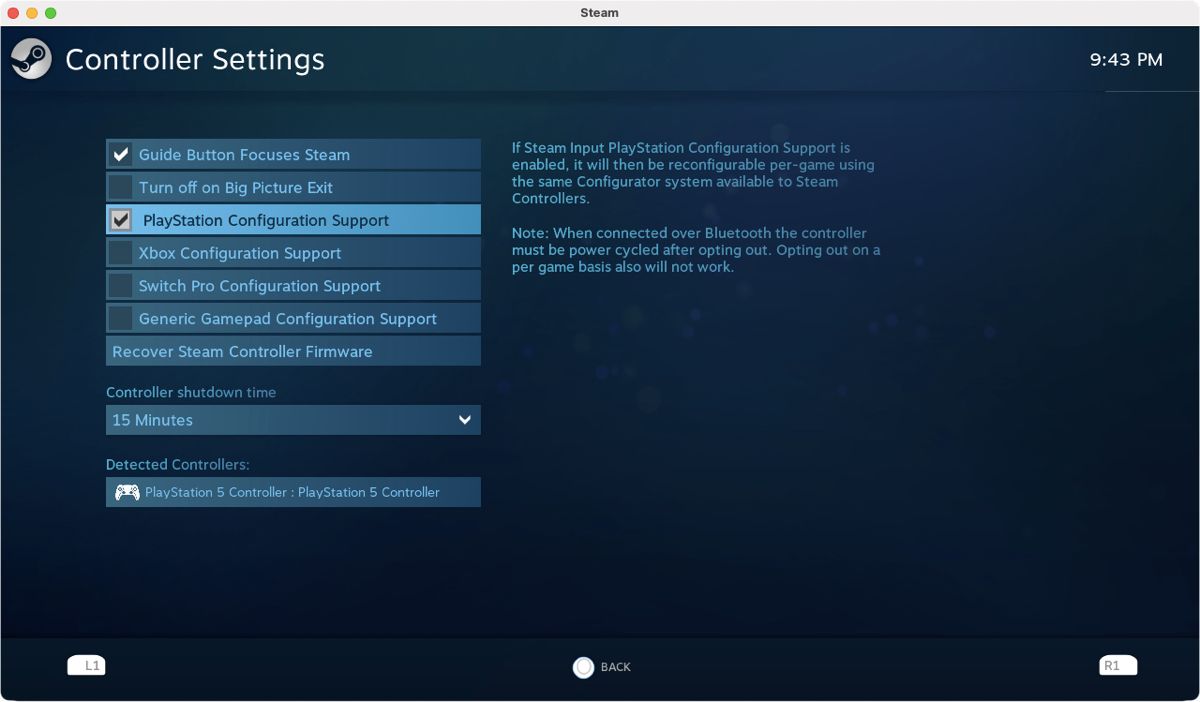The height and width of the screenshot is (702, 1200).
Task: Click the PlayStation Configuration Support description text
Action: tap(693, 173)
